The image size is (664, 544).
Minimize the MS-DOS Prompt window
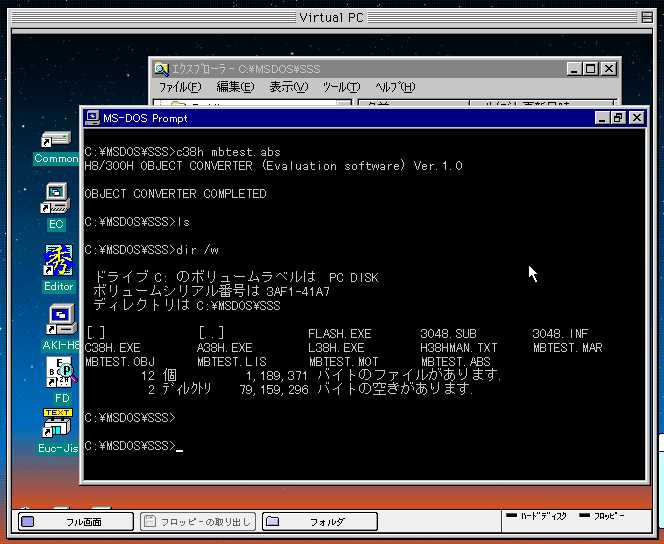coord(602,118)
